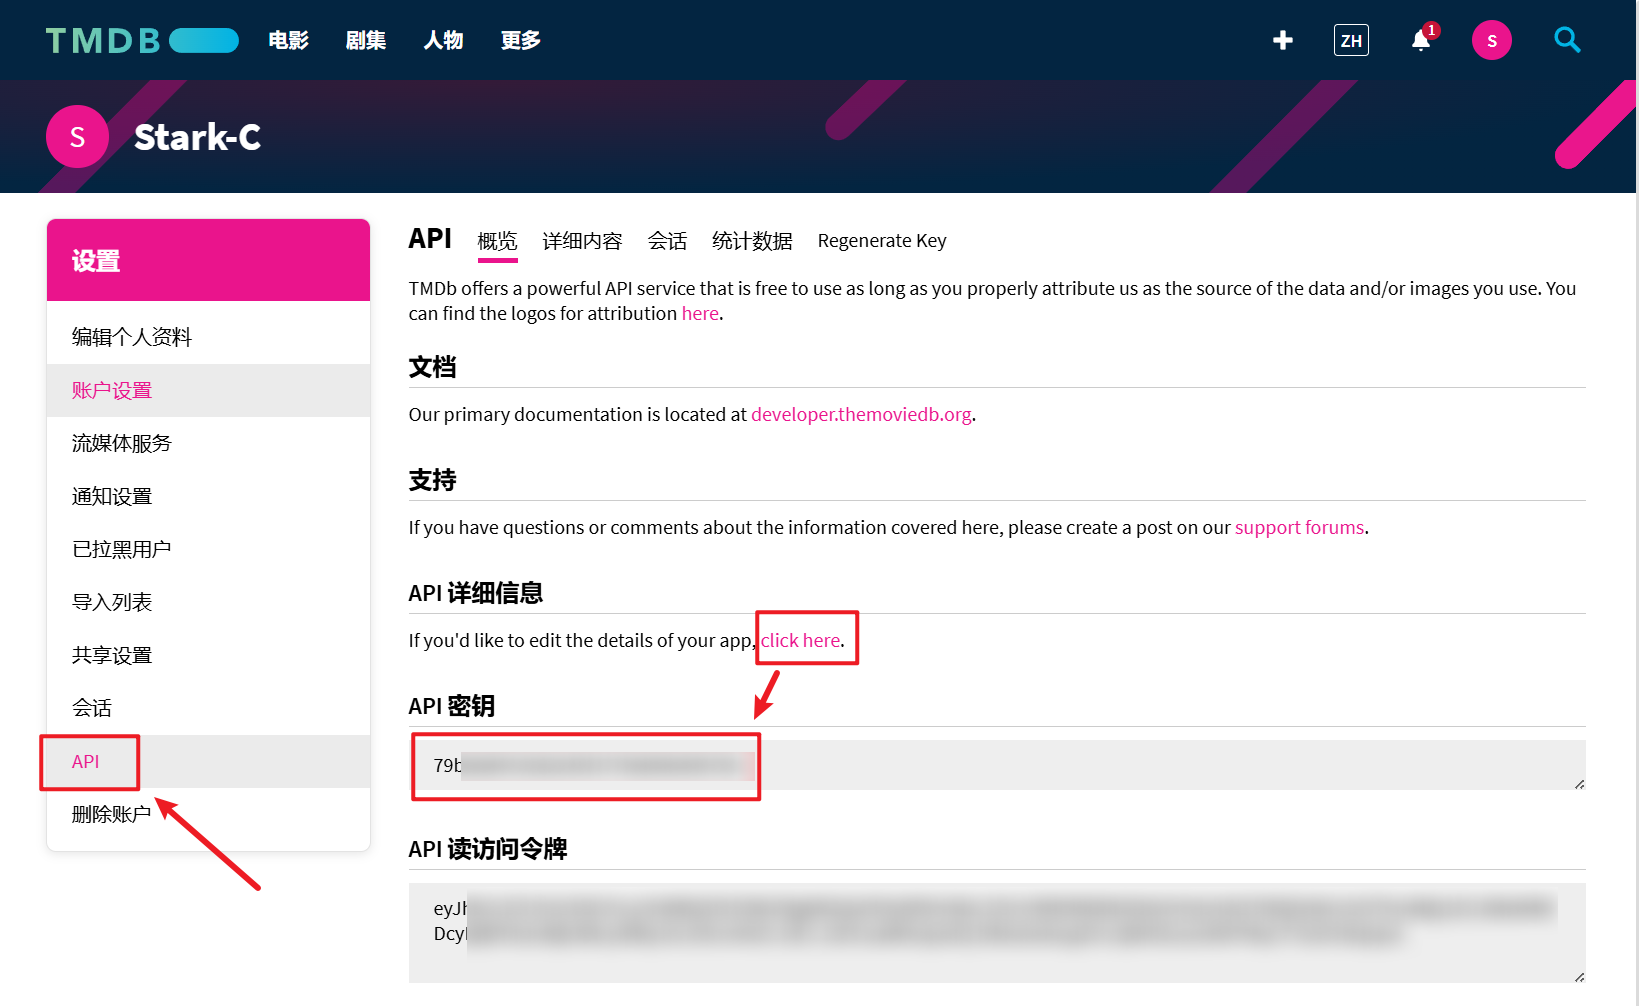Click the API 密钥 heading

click(451, 706)
